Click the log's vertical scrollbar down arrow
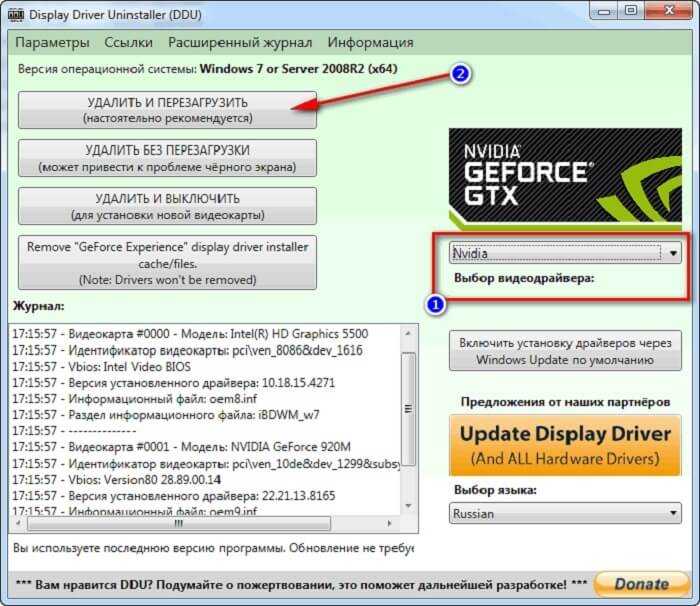 tap(408, 506)
